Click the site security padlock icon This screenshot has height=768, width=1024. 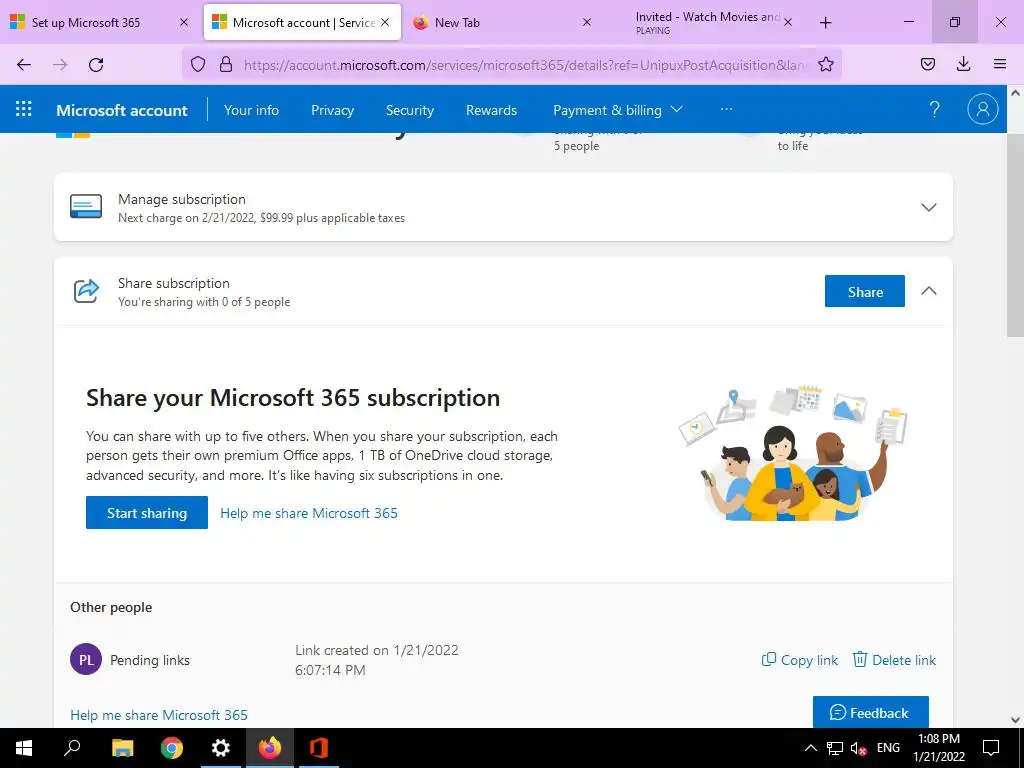(x=226, y=64)
